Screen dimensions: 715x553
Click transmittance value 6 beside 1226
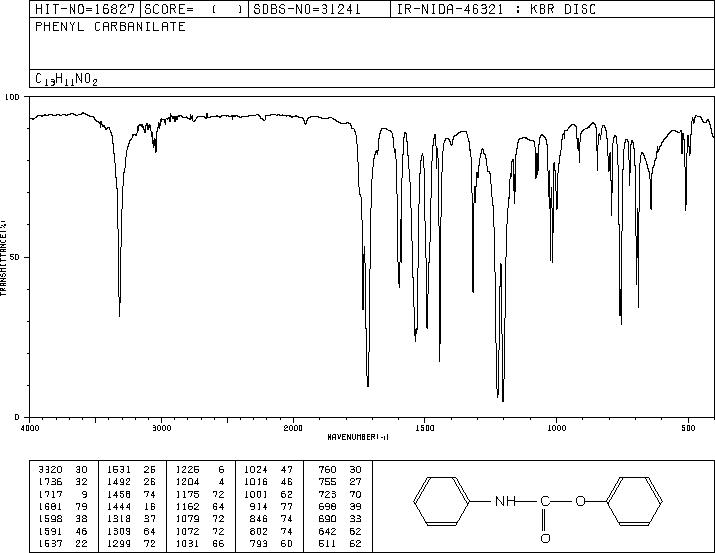[221, 470]
